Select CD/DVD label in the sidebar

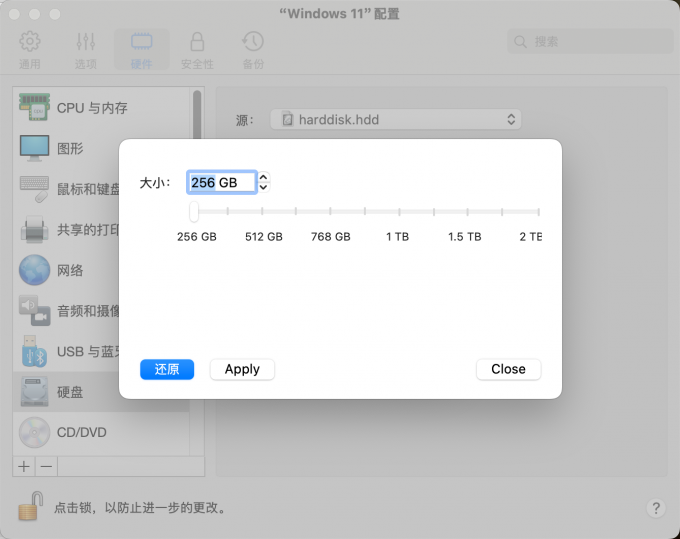(82, 432)
